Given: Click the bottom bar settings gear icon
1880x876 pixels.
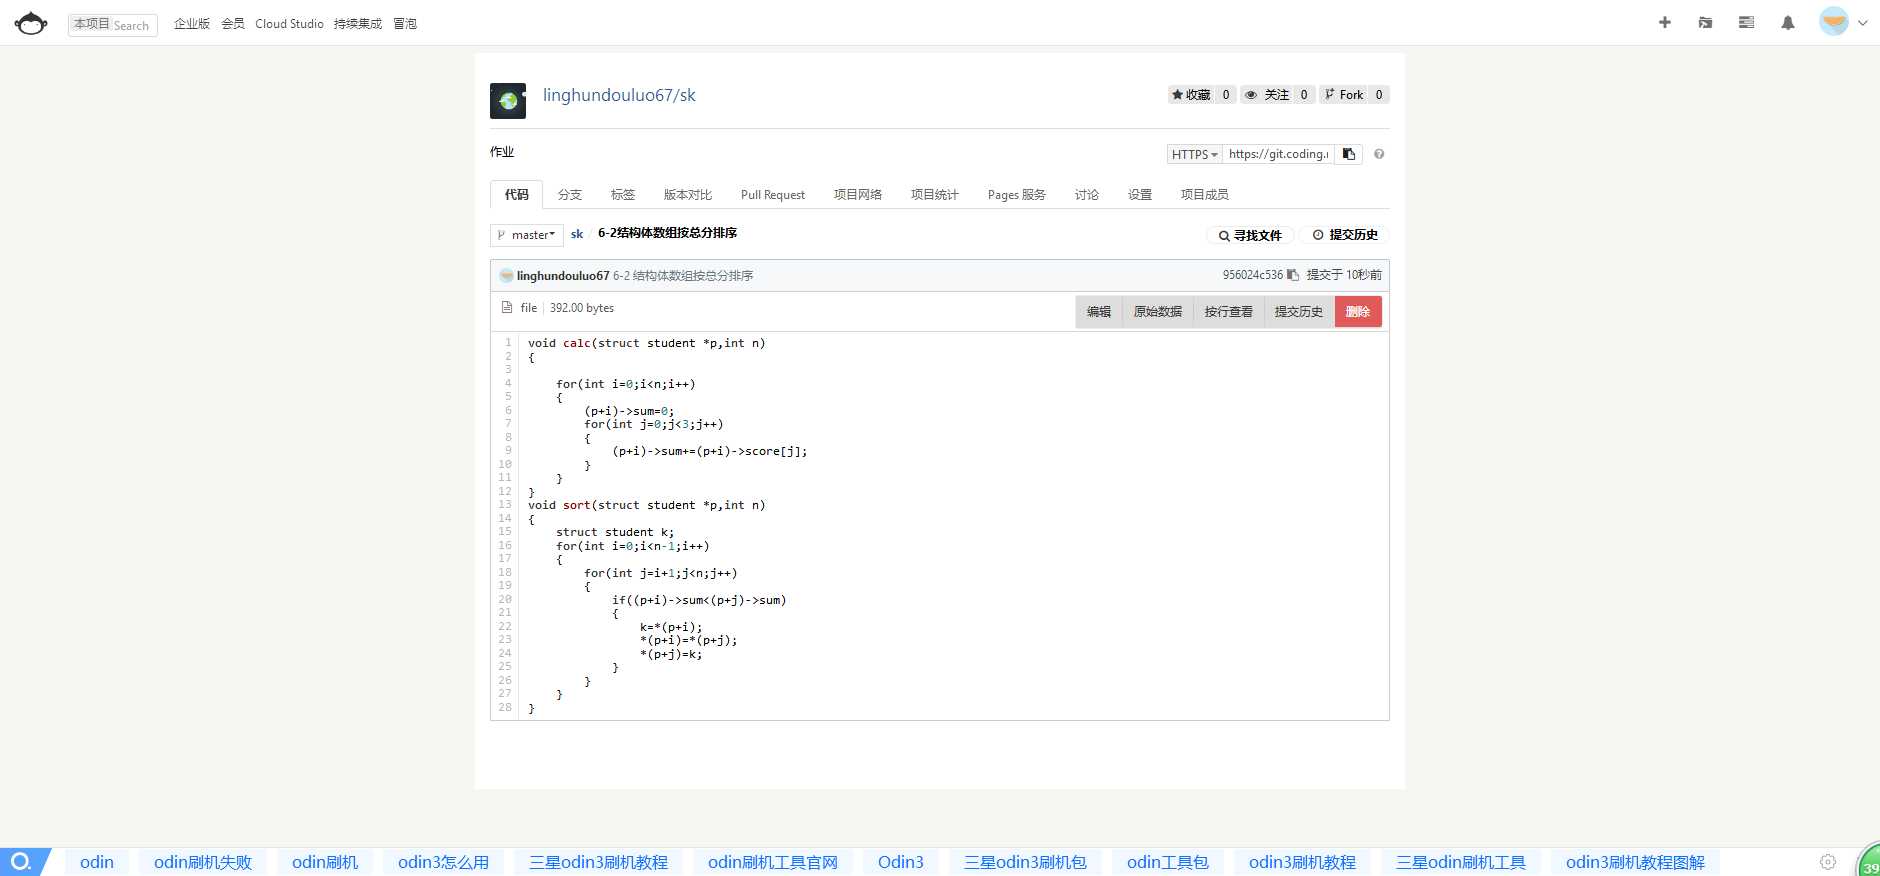Looking at the screenshot, I should click(1828, 862).
